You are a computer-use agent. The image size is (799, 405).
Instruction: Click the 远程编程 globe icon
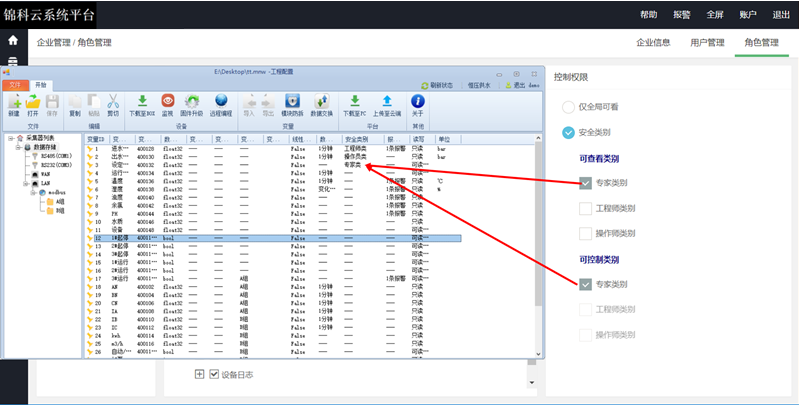pyautogui.click(x=221, y=101)
